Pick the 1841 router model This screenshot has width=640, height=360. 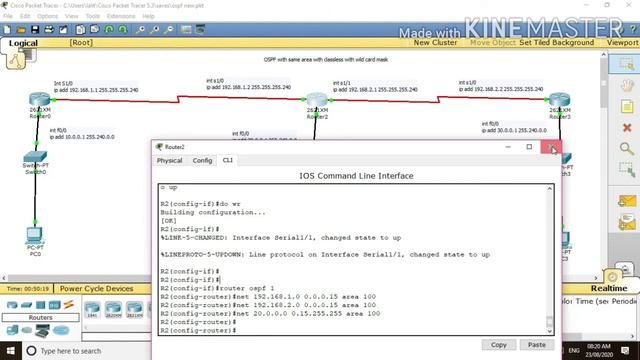click(92, 309)
